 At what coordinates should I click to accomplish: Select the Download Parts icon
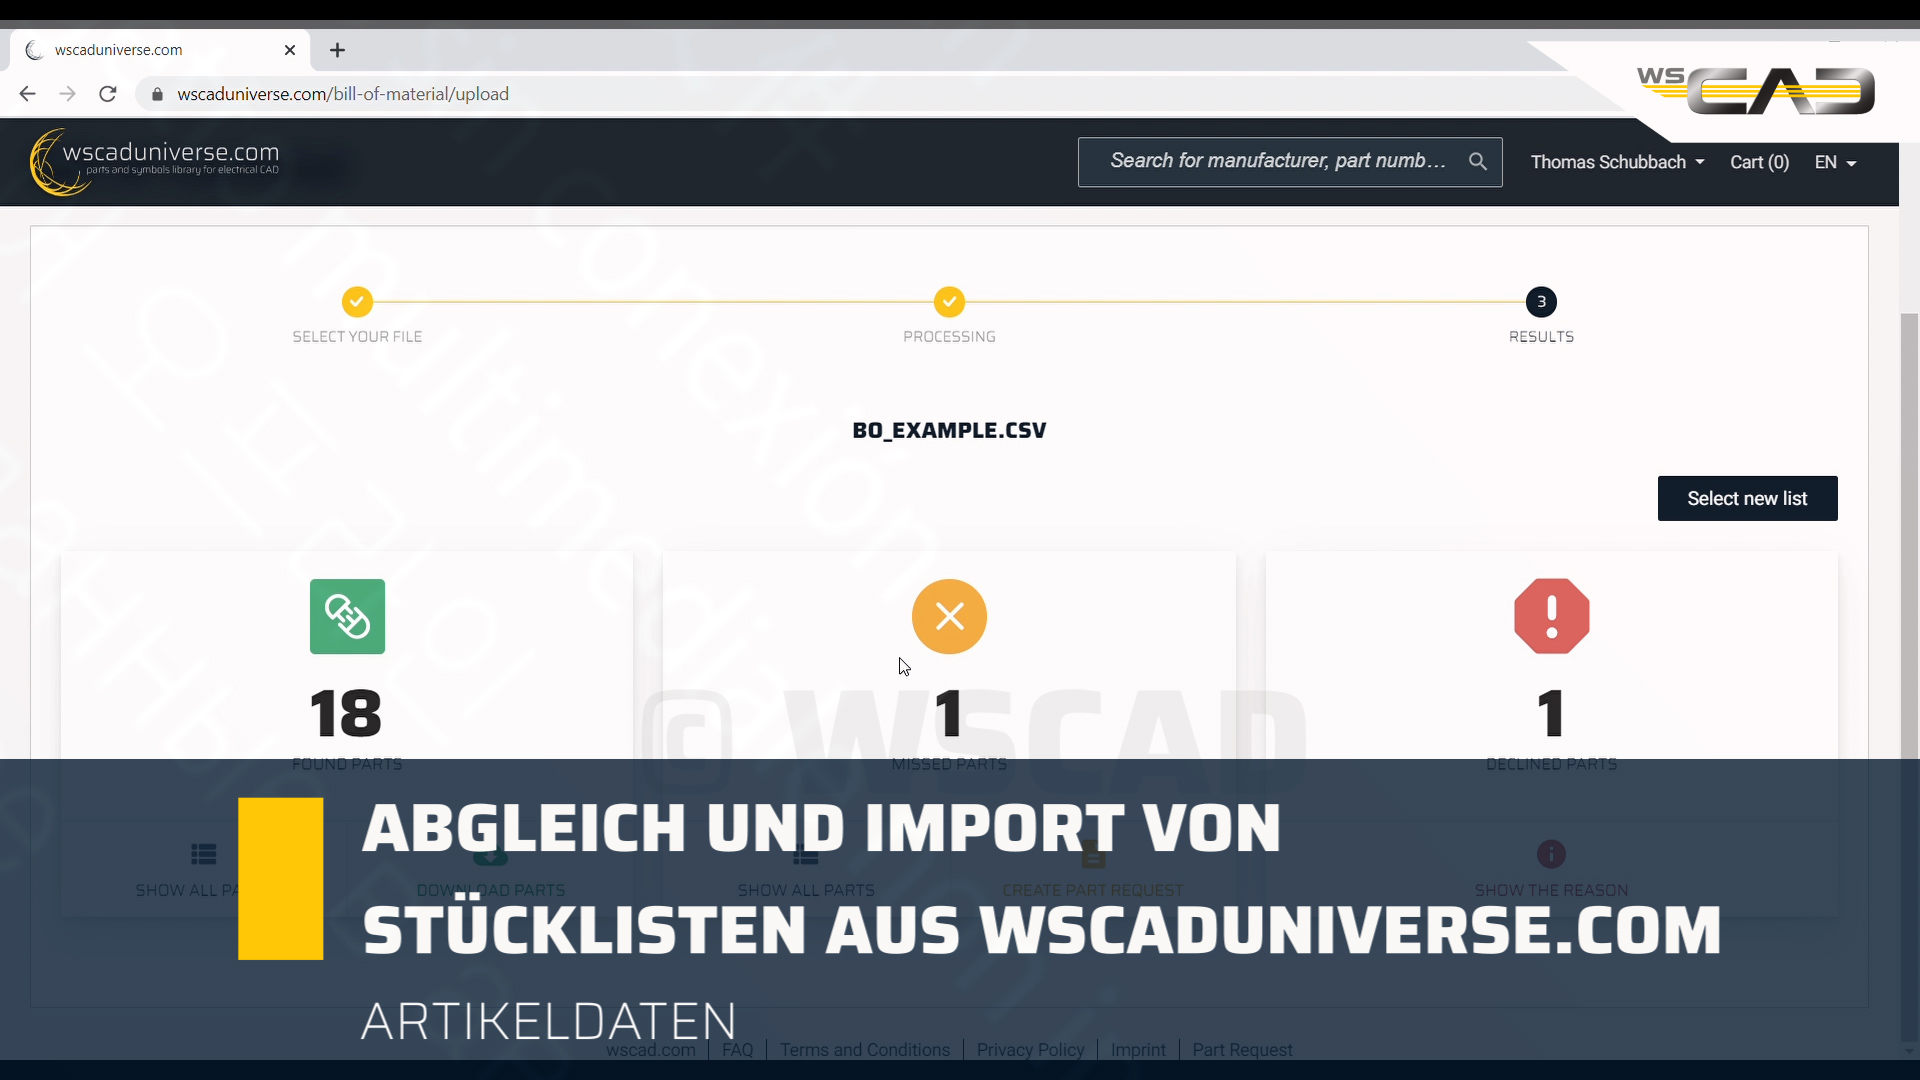[490, 854]
